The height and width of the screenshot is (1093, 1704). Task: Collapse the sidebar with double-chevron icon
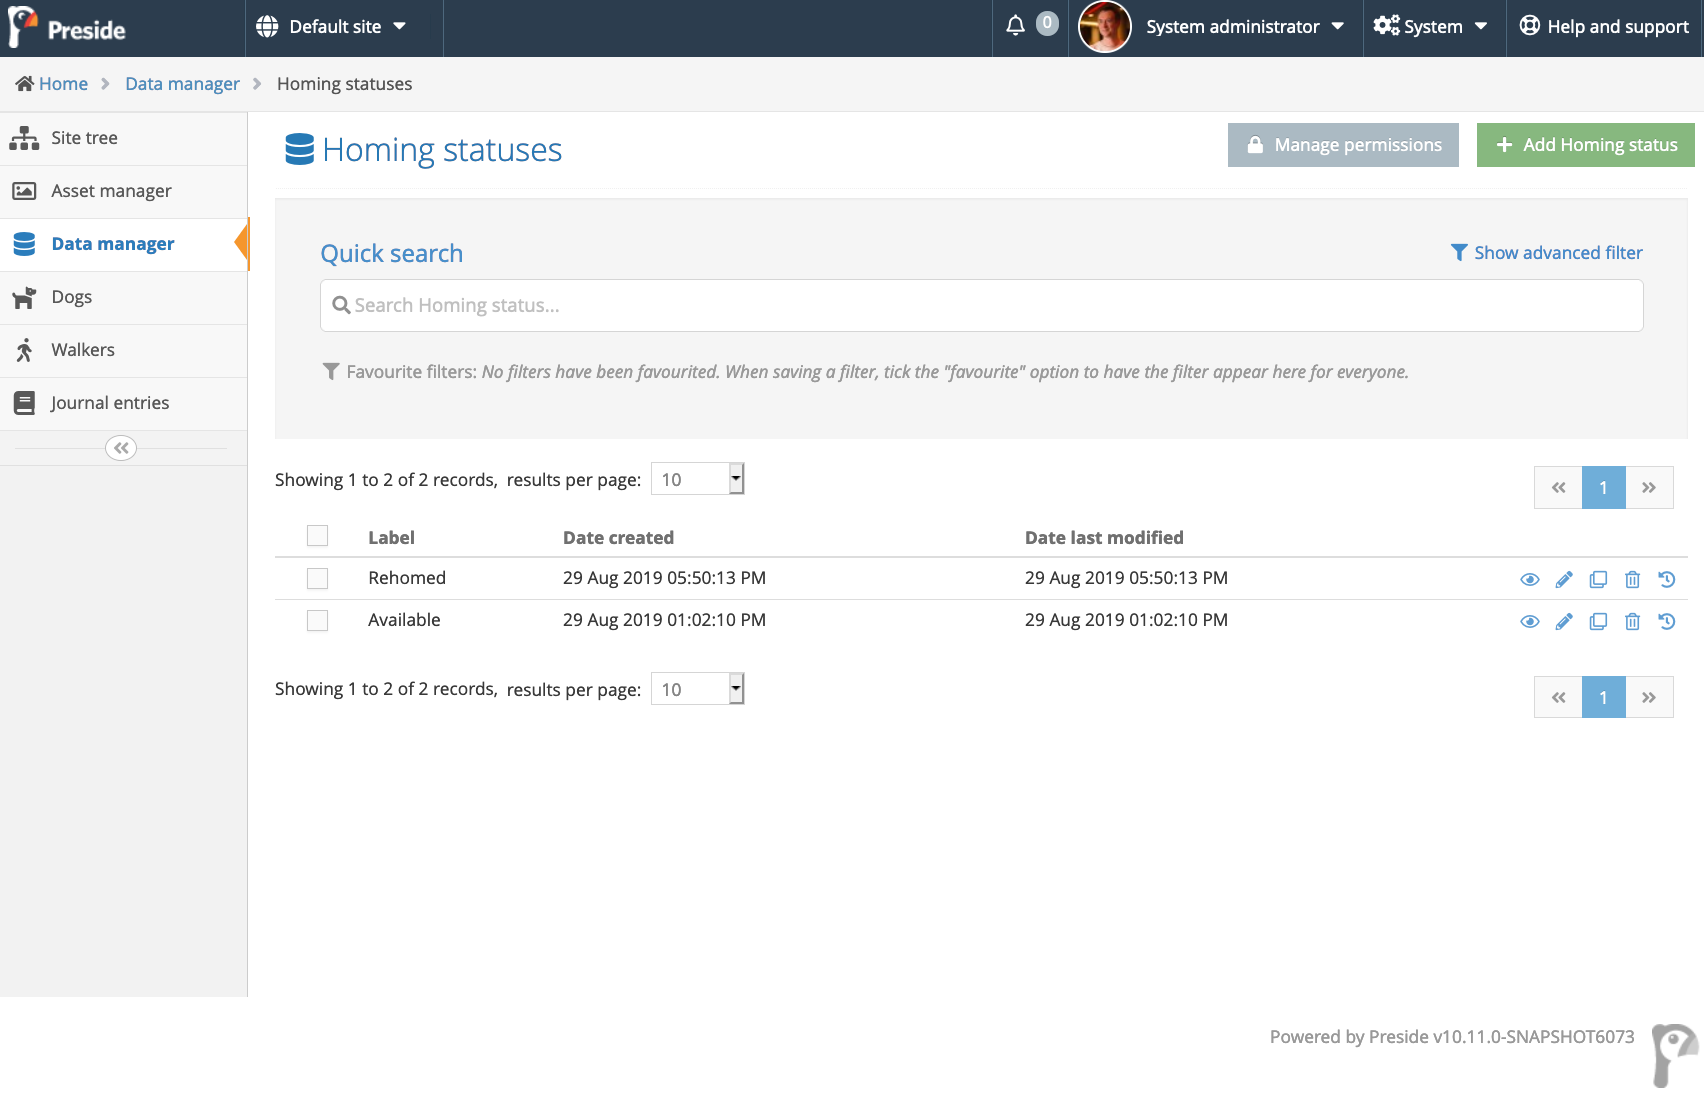(121, 448)
